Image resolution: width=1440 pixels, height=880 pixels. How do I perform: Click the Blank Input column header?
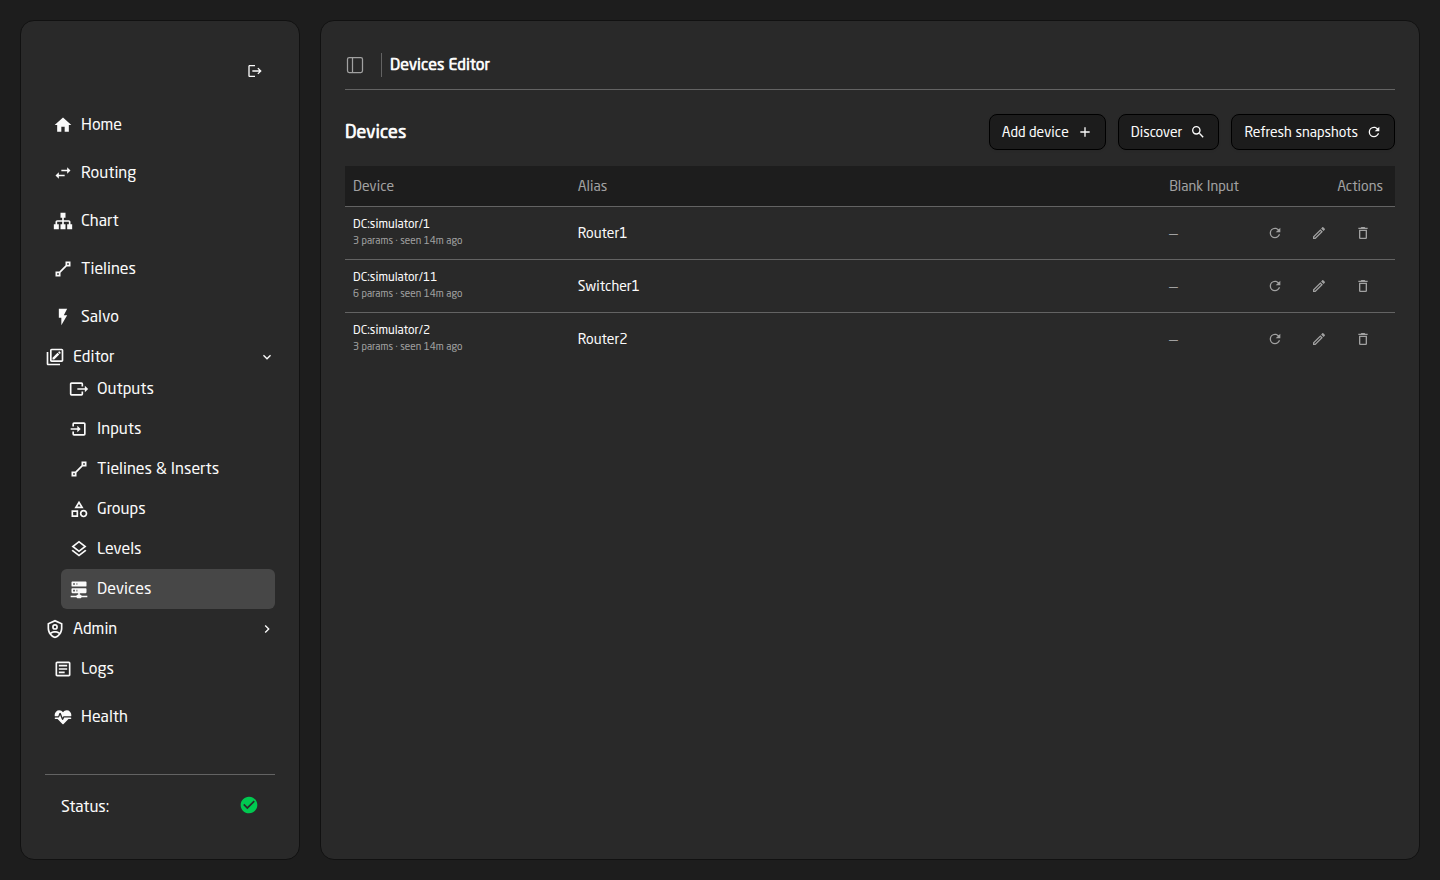(1204, 186)
